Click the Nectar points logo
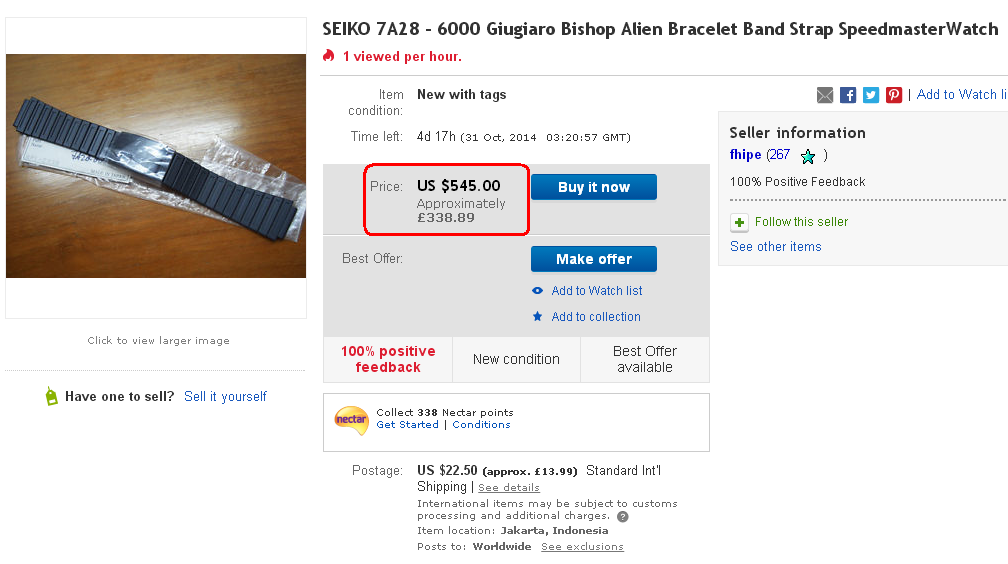This screenshot has width=1008, height=564. click(351, 420)
